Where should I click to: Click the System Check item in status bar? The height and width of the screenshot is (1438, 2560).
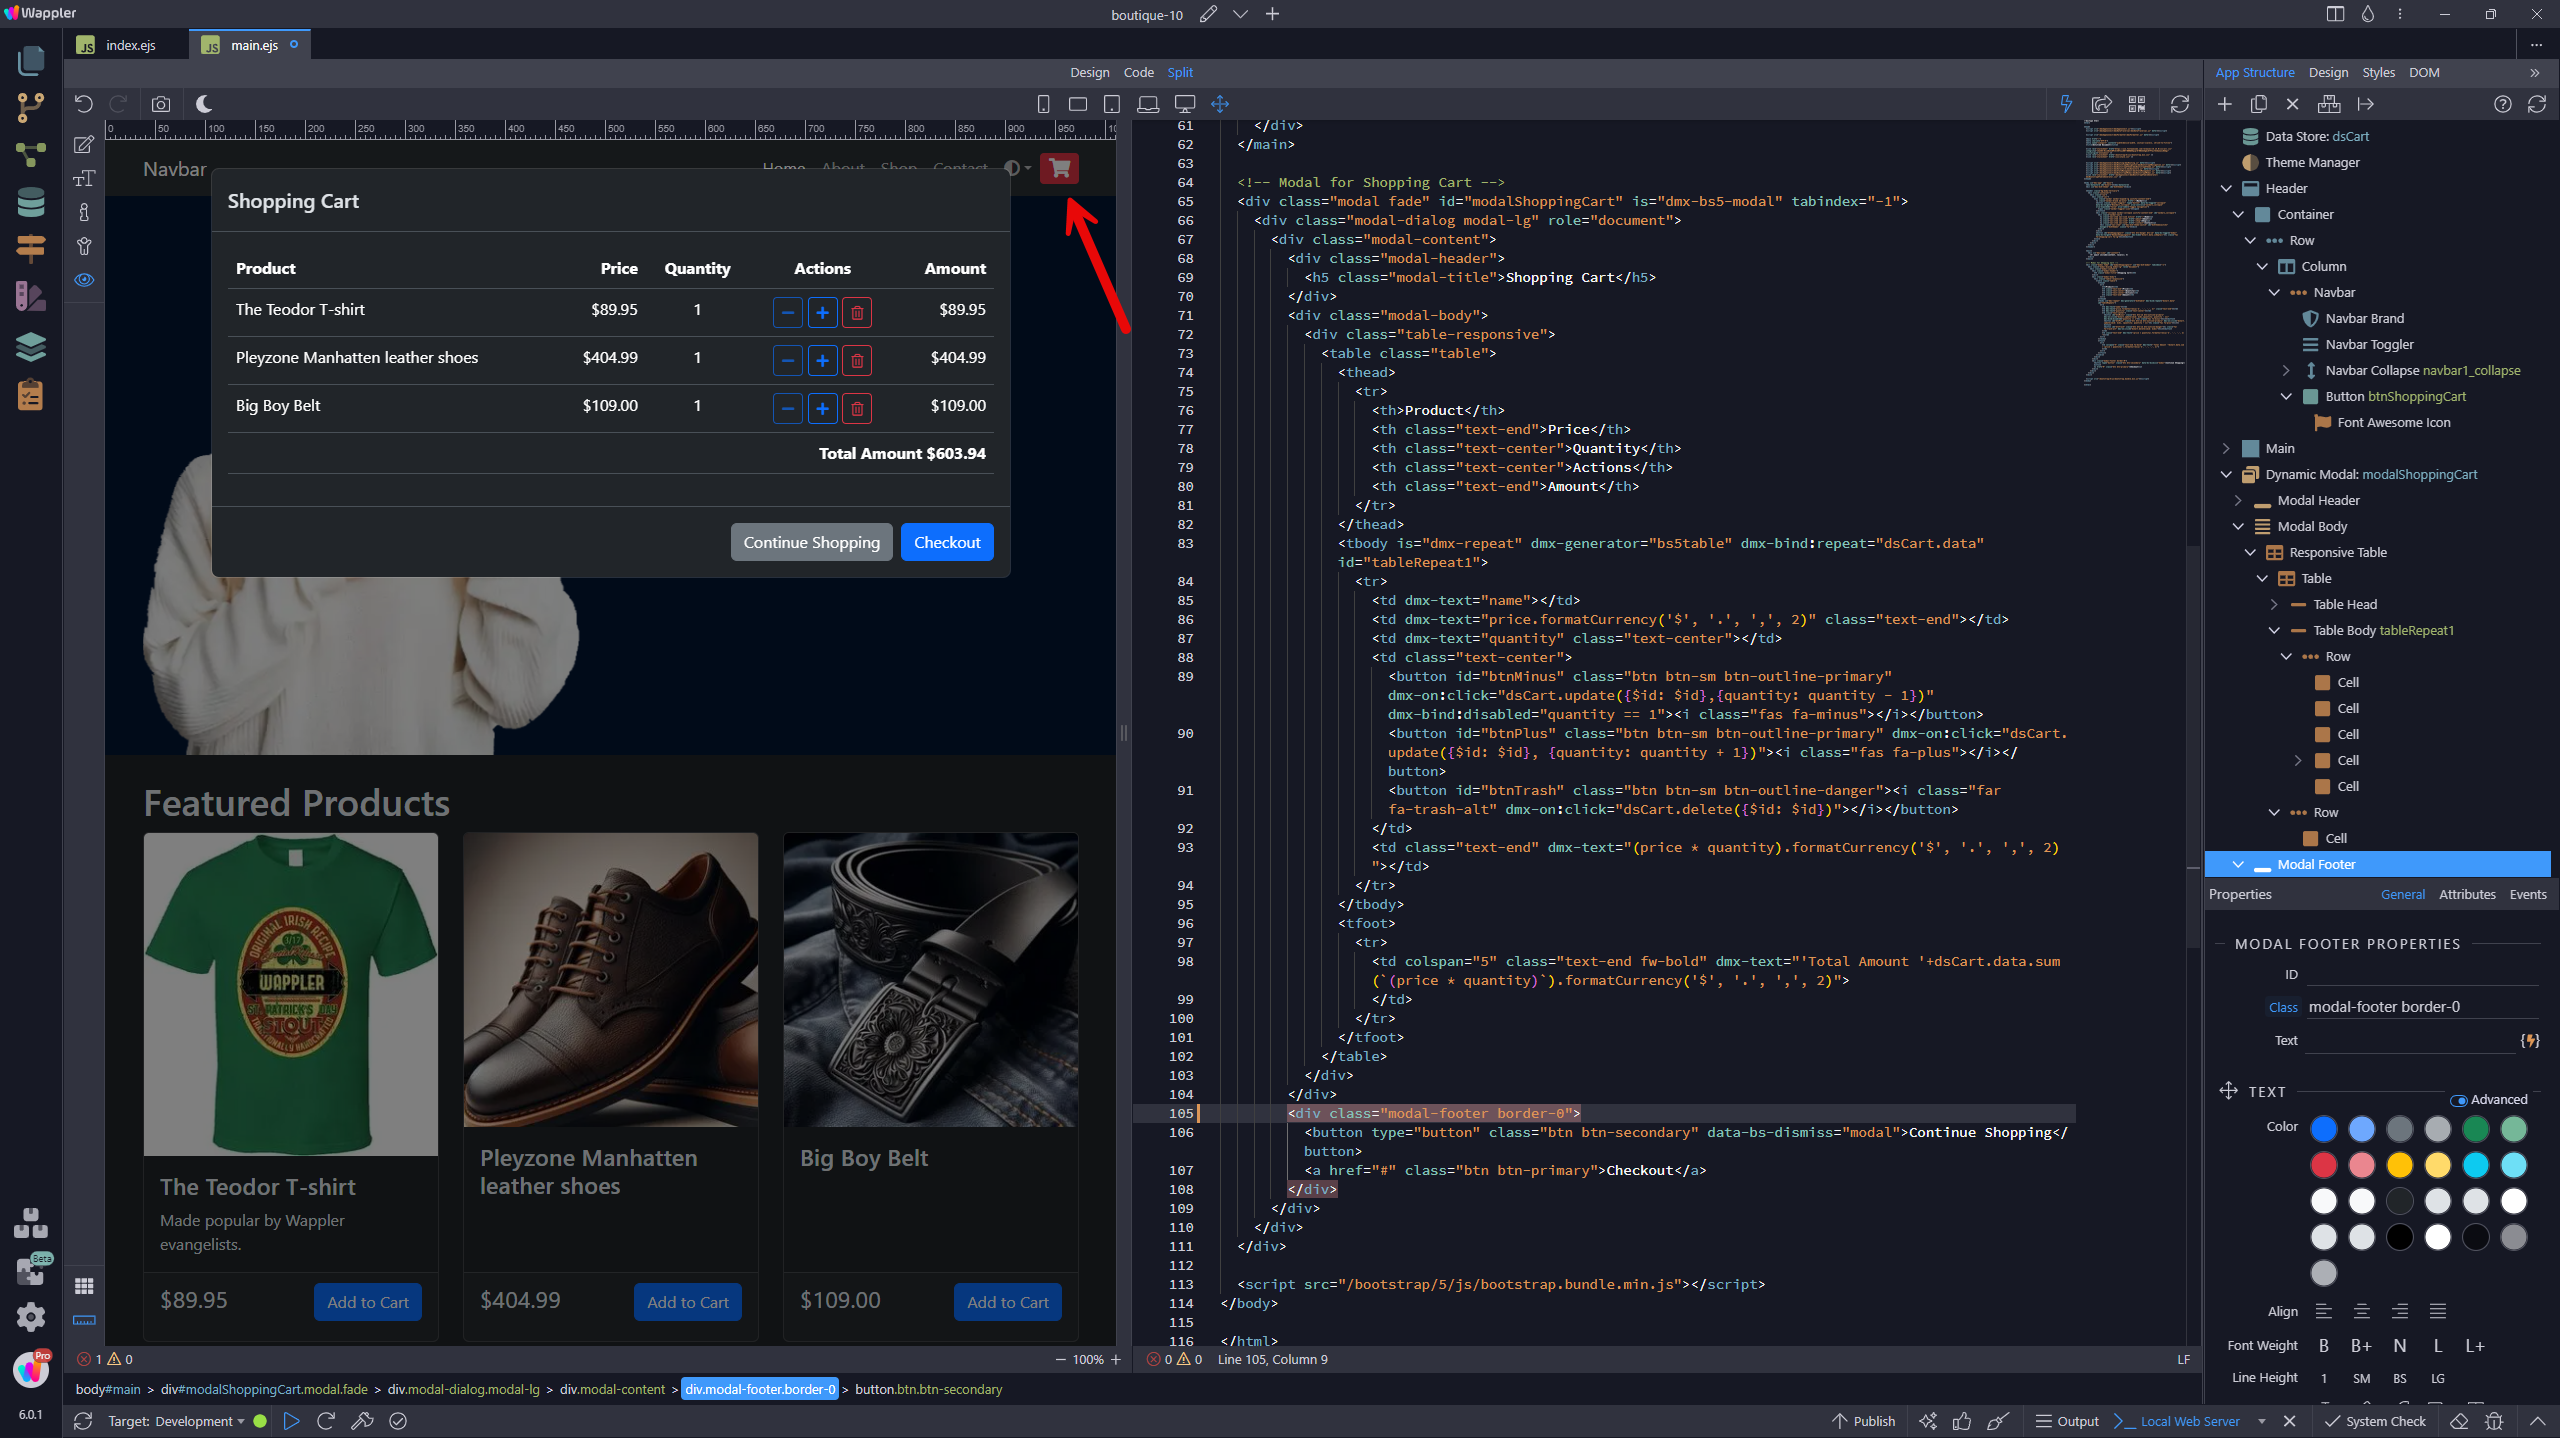click(2376, 1421)
